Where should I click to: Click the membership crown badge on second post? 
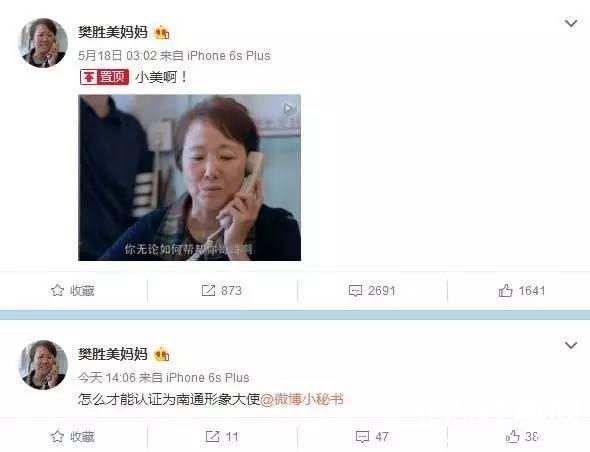162,354
